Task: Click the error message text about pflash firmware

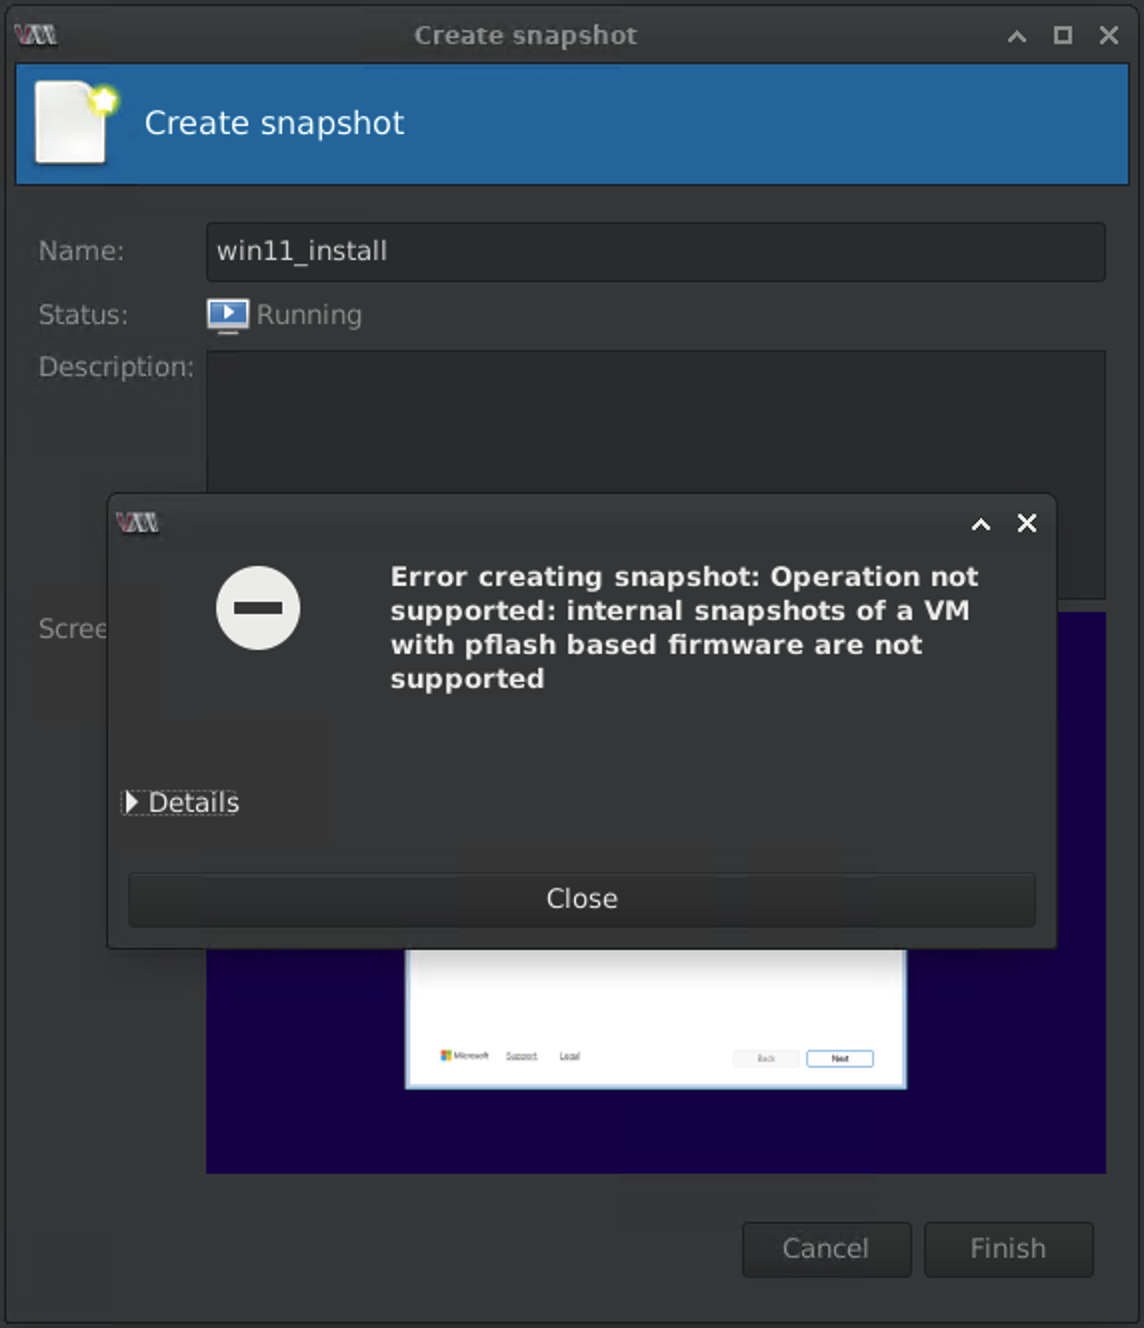Action: point(684,627)
